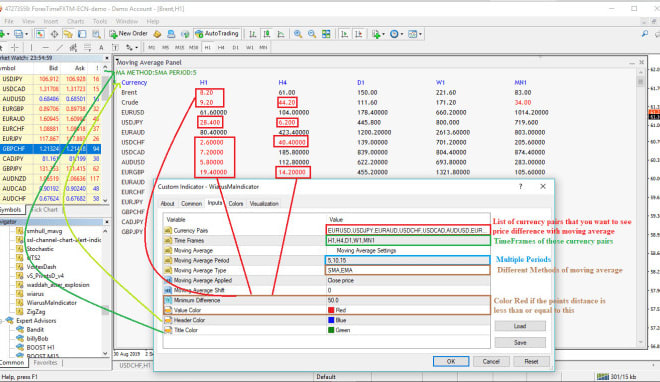The width and height of the screenshot is (660, 382).
Task: Open the MetaEditor book icon
Action: tap(157, 34)
